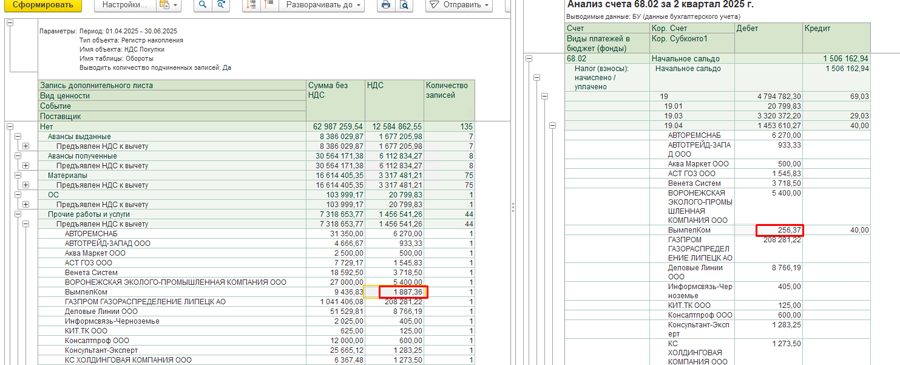Collapse the account 19 group
The image size is (900, 365).
point(545,96)
